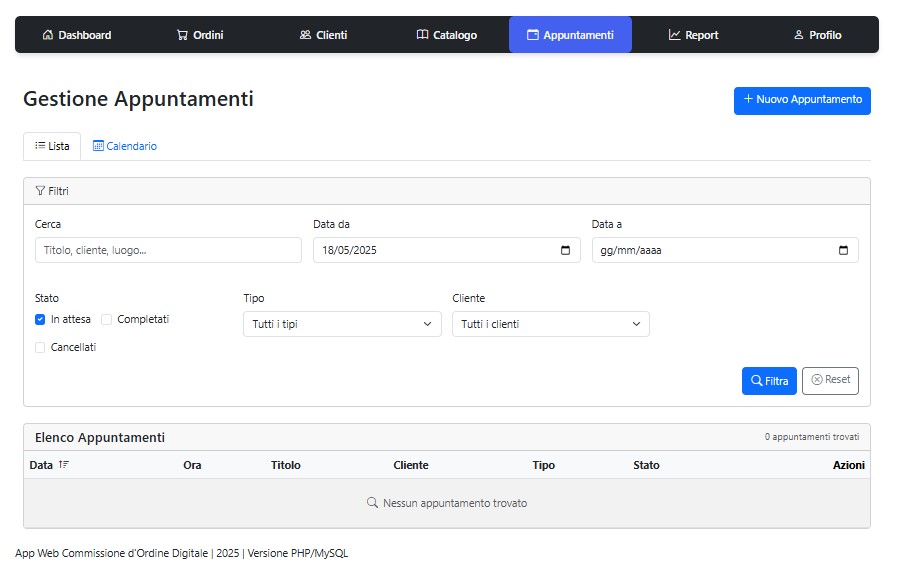Enable the Completati status checkbox
904x581 pixels.
[106, 320]
